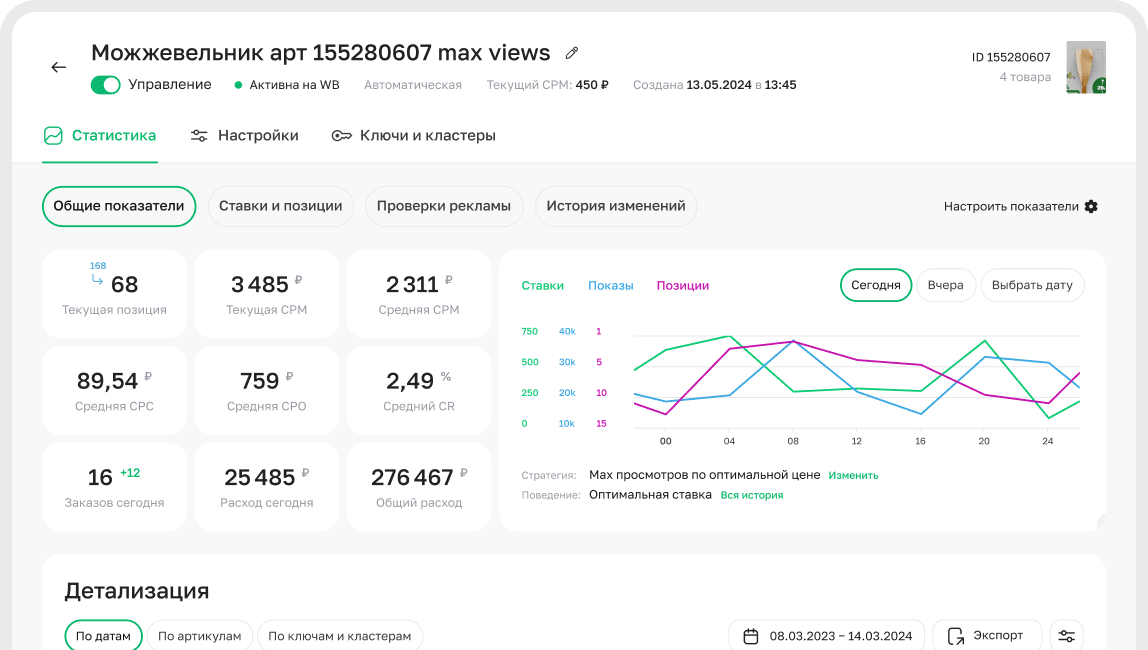Select the Вчера chart period
Screen dimensions: 1148x650
click(945, 285)
